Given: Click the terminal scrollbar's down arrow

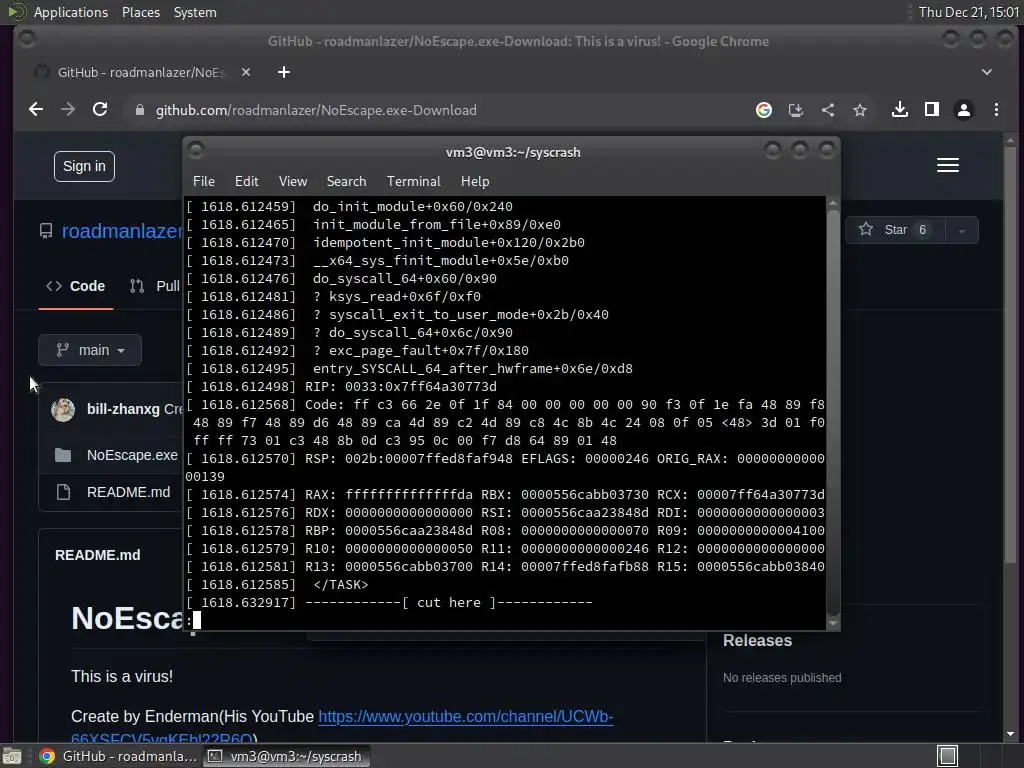Looking at the screenshot, I should (x=833, y=623).
